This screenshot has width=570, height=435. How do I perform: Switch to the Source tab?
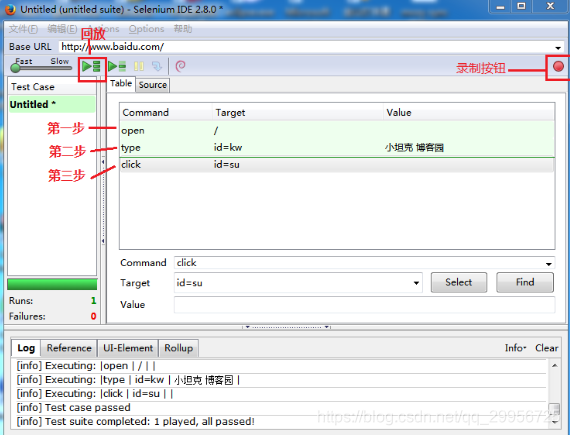(153, 85)
